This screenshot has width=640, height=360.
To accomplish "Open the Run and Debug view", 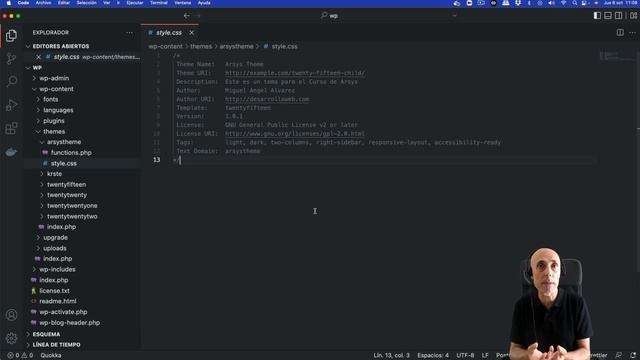I will coord(11,105).
